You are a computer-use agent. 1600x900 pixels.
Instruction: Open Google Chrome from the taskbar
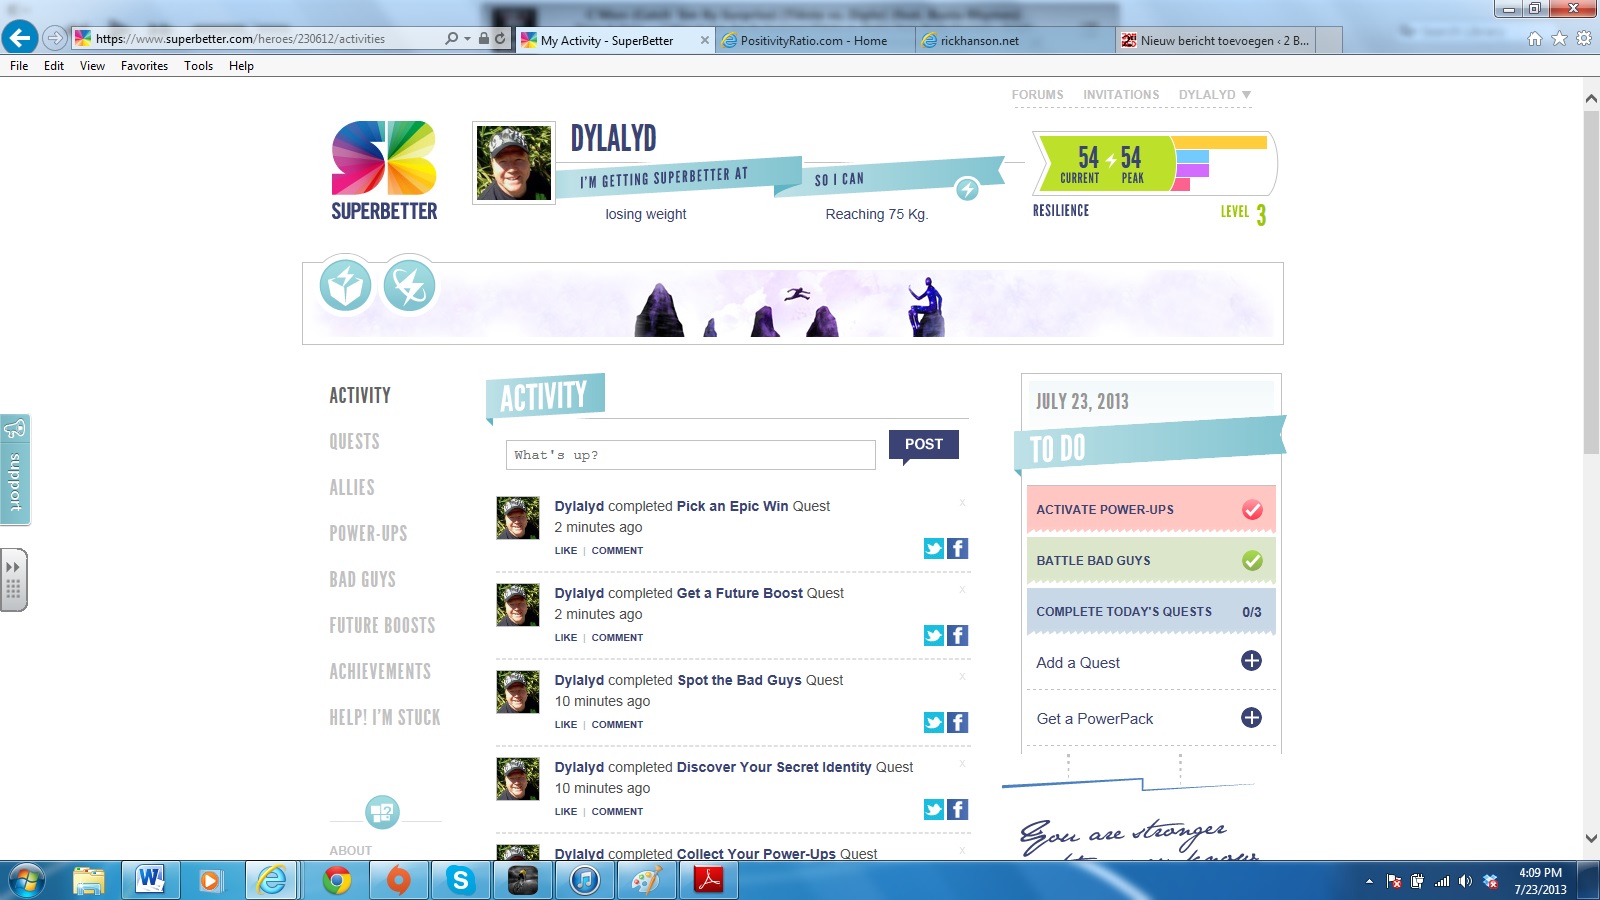point(337,880)
